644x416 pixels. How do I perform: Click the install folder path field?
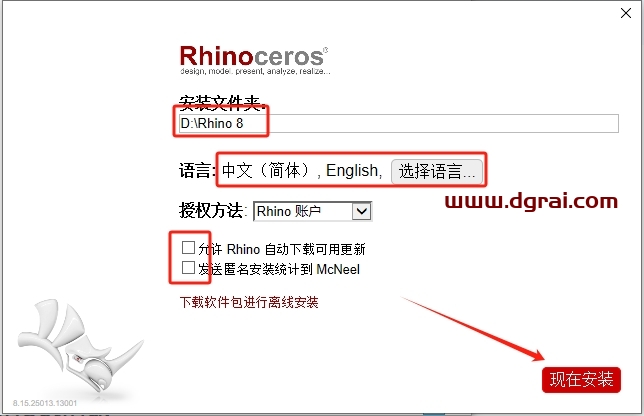click(398, 124)
